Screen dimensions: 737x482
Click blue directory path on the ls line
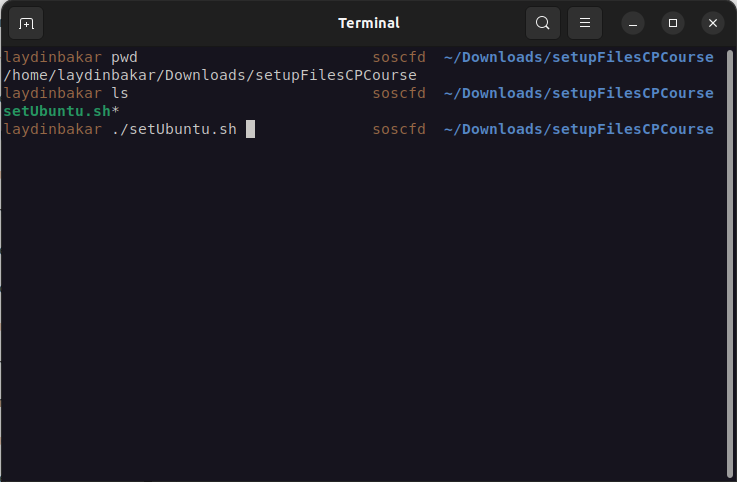point(578,93)
